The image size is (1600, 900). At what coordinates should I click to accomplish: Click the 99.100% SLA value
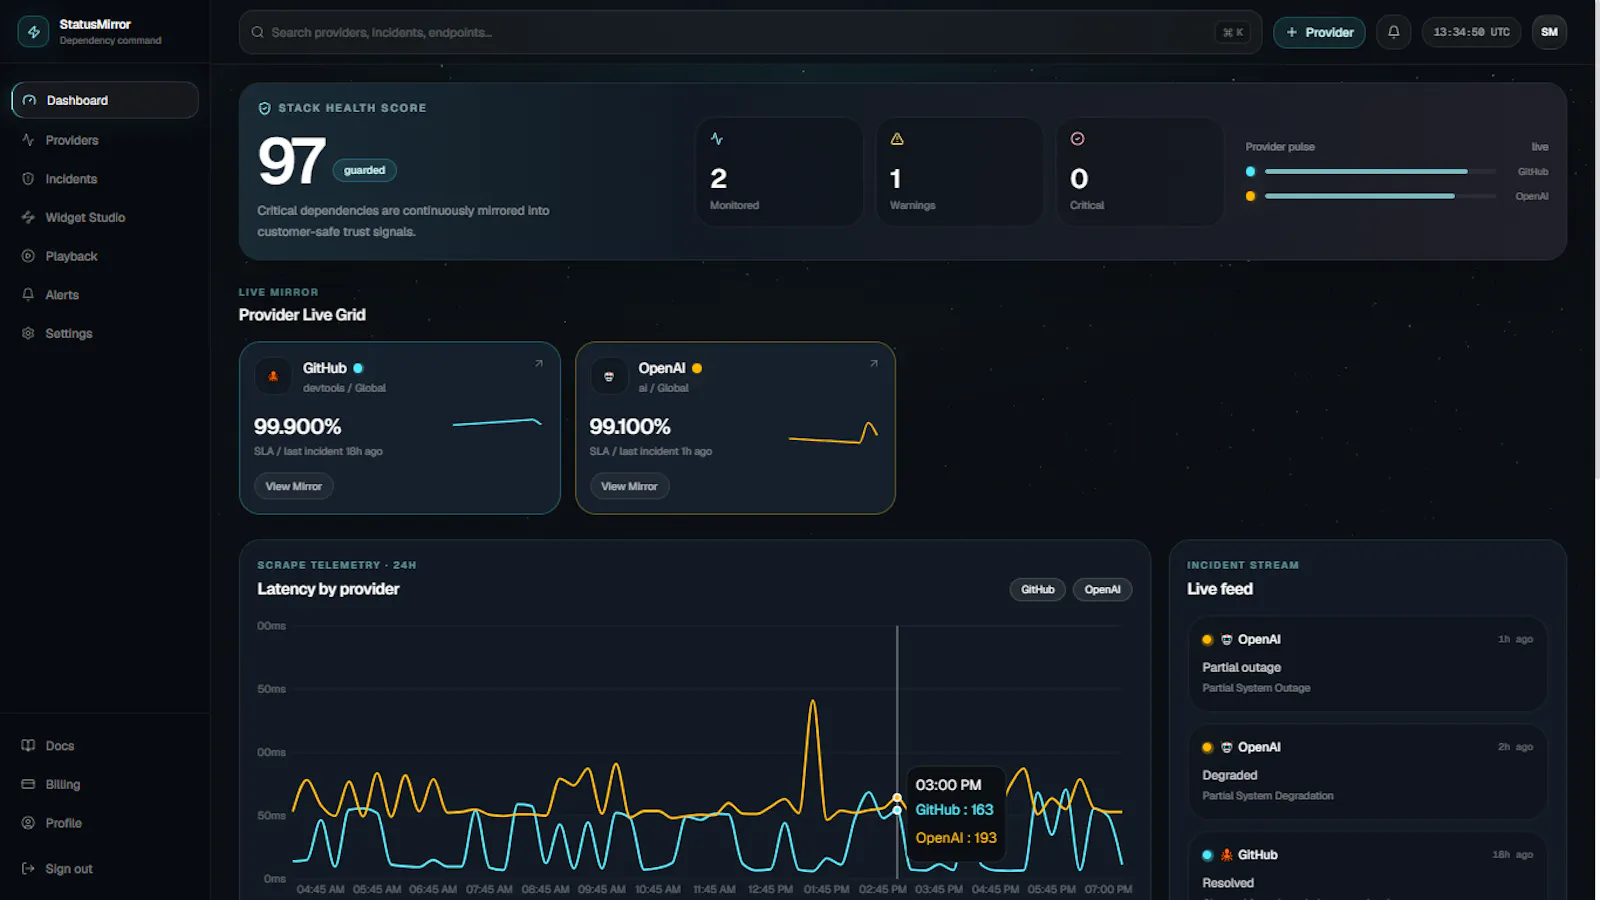630,427
